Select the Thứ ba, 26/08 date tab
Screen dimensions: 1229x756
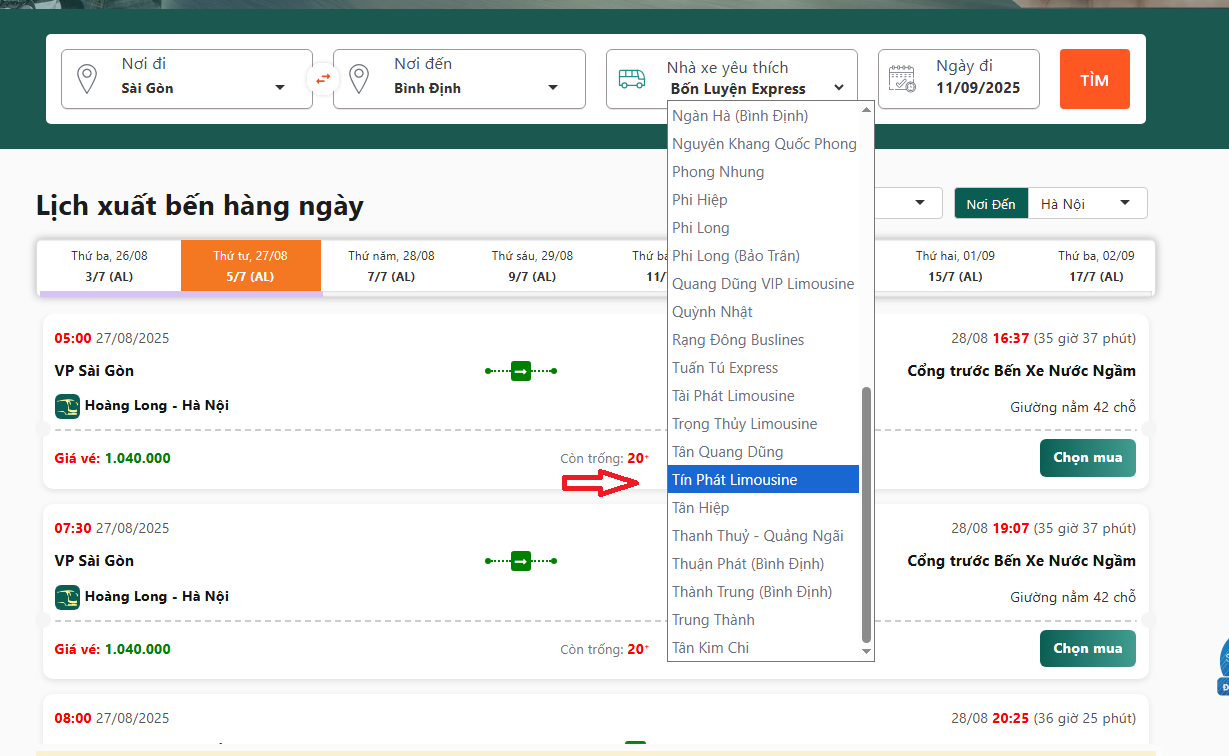coord(109,266)
